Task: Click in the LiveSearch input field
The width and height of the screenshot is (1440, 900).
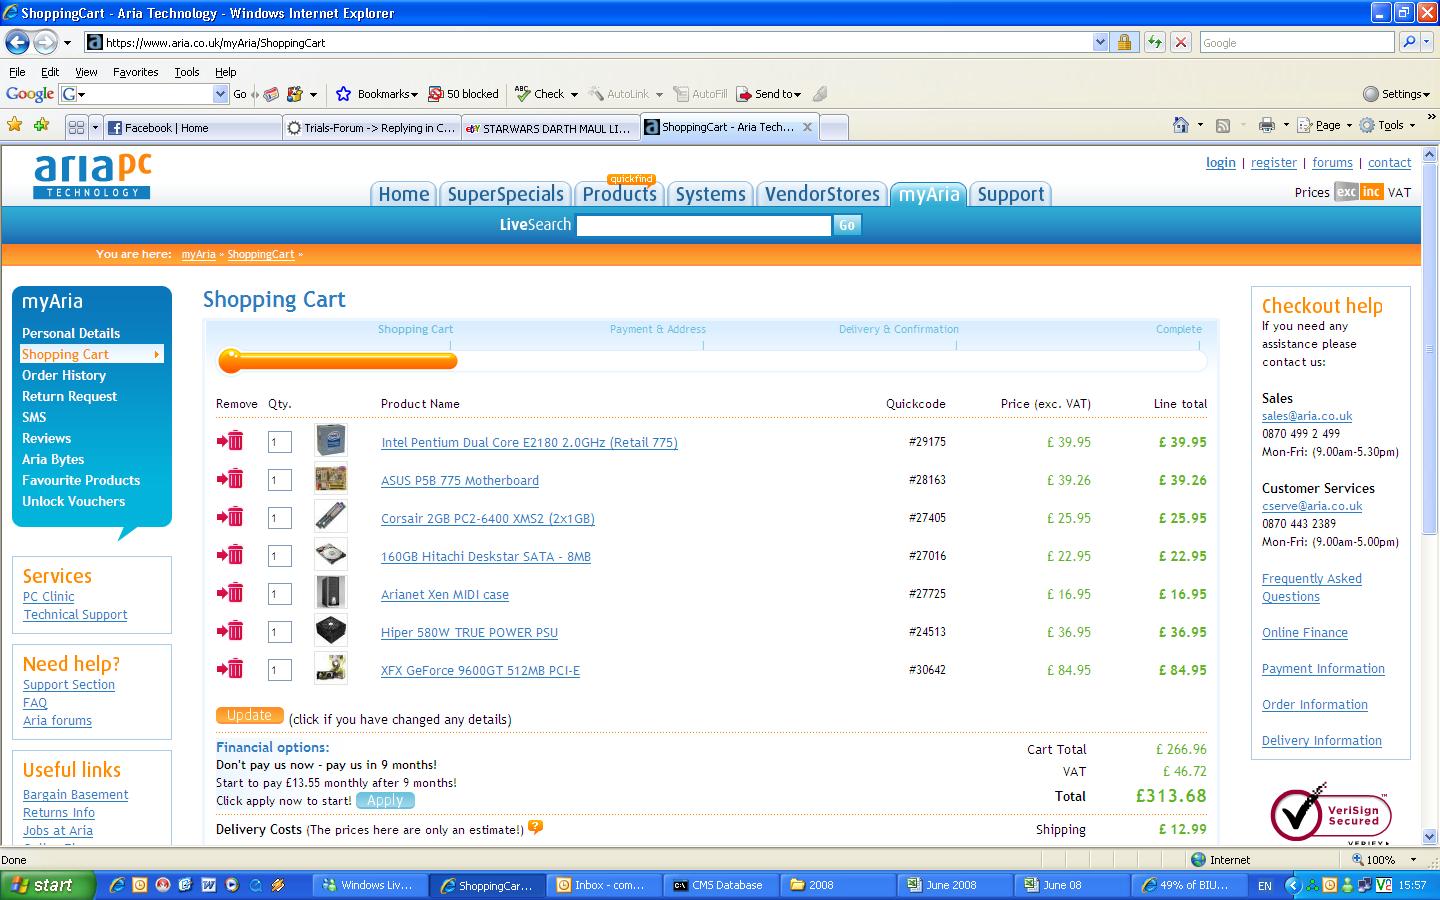Action: point(704,226)
